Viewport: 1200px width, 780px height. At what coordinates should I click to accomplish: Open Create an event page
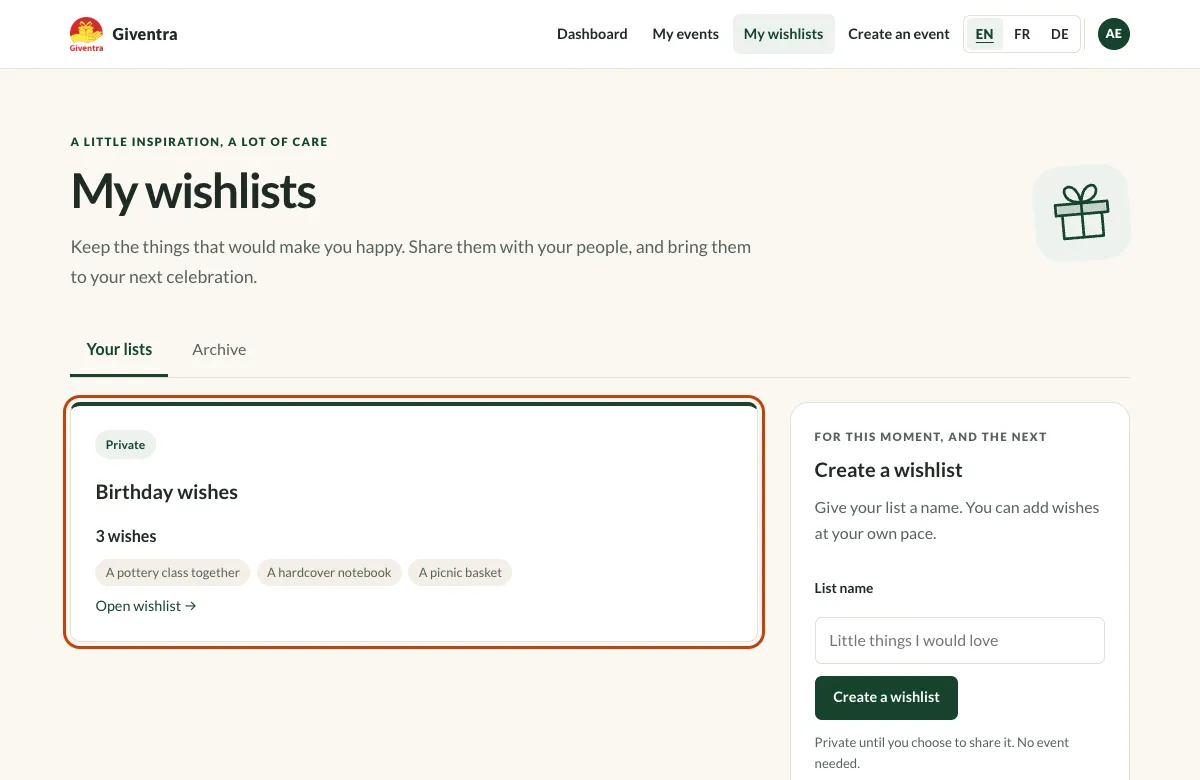[x=899, y=34]
